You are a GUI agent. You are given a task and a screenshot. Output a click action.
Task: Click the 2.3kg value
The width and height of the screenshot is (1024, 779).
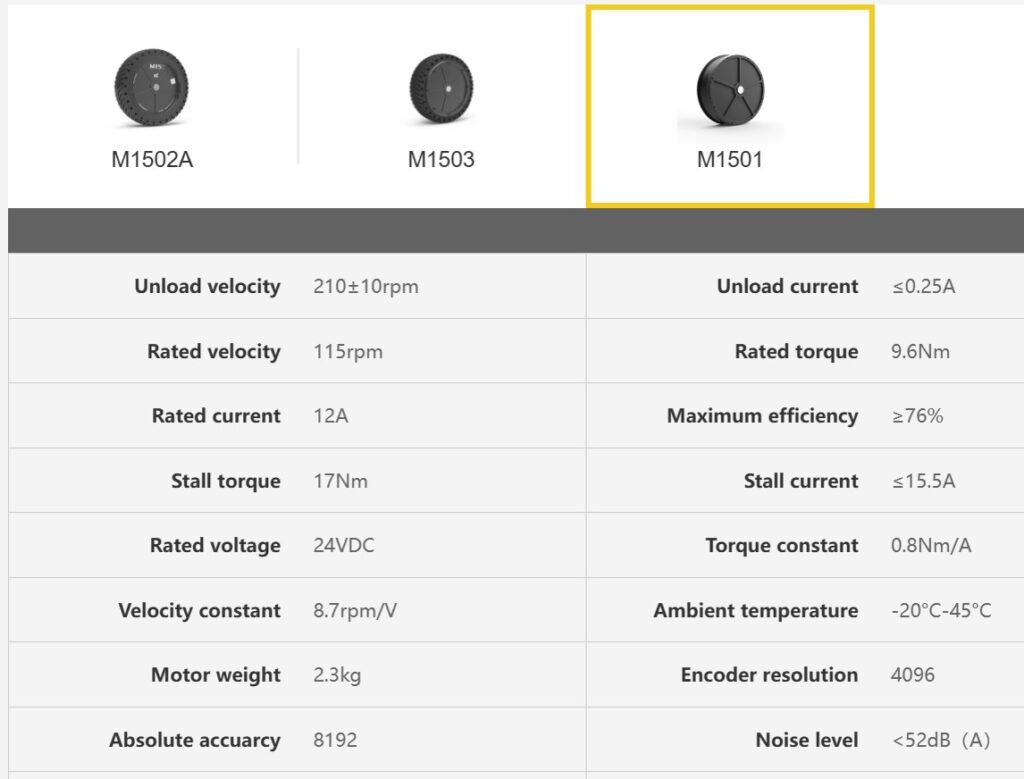point(337,675)
